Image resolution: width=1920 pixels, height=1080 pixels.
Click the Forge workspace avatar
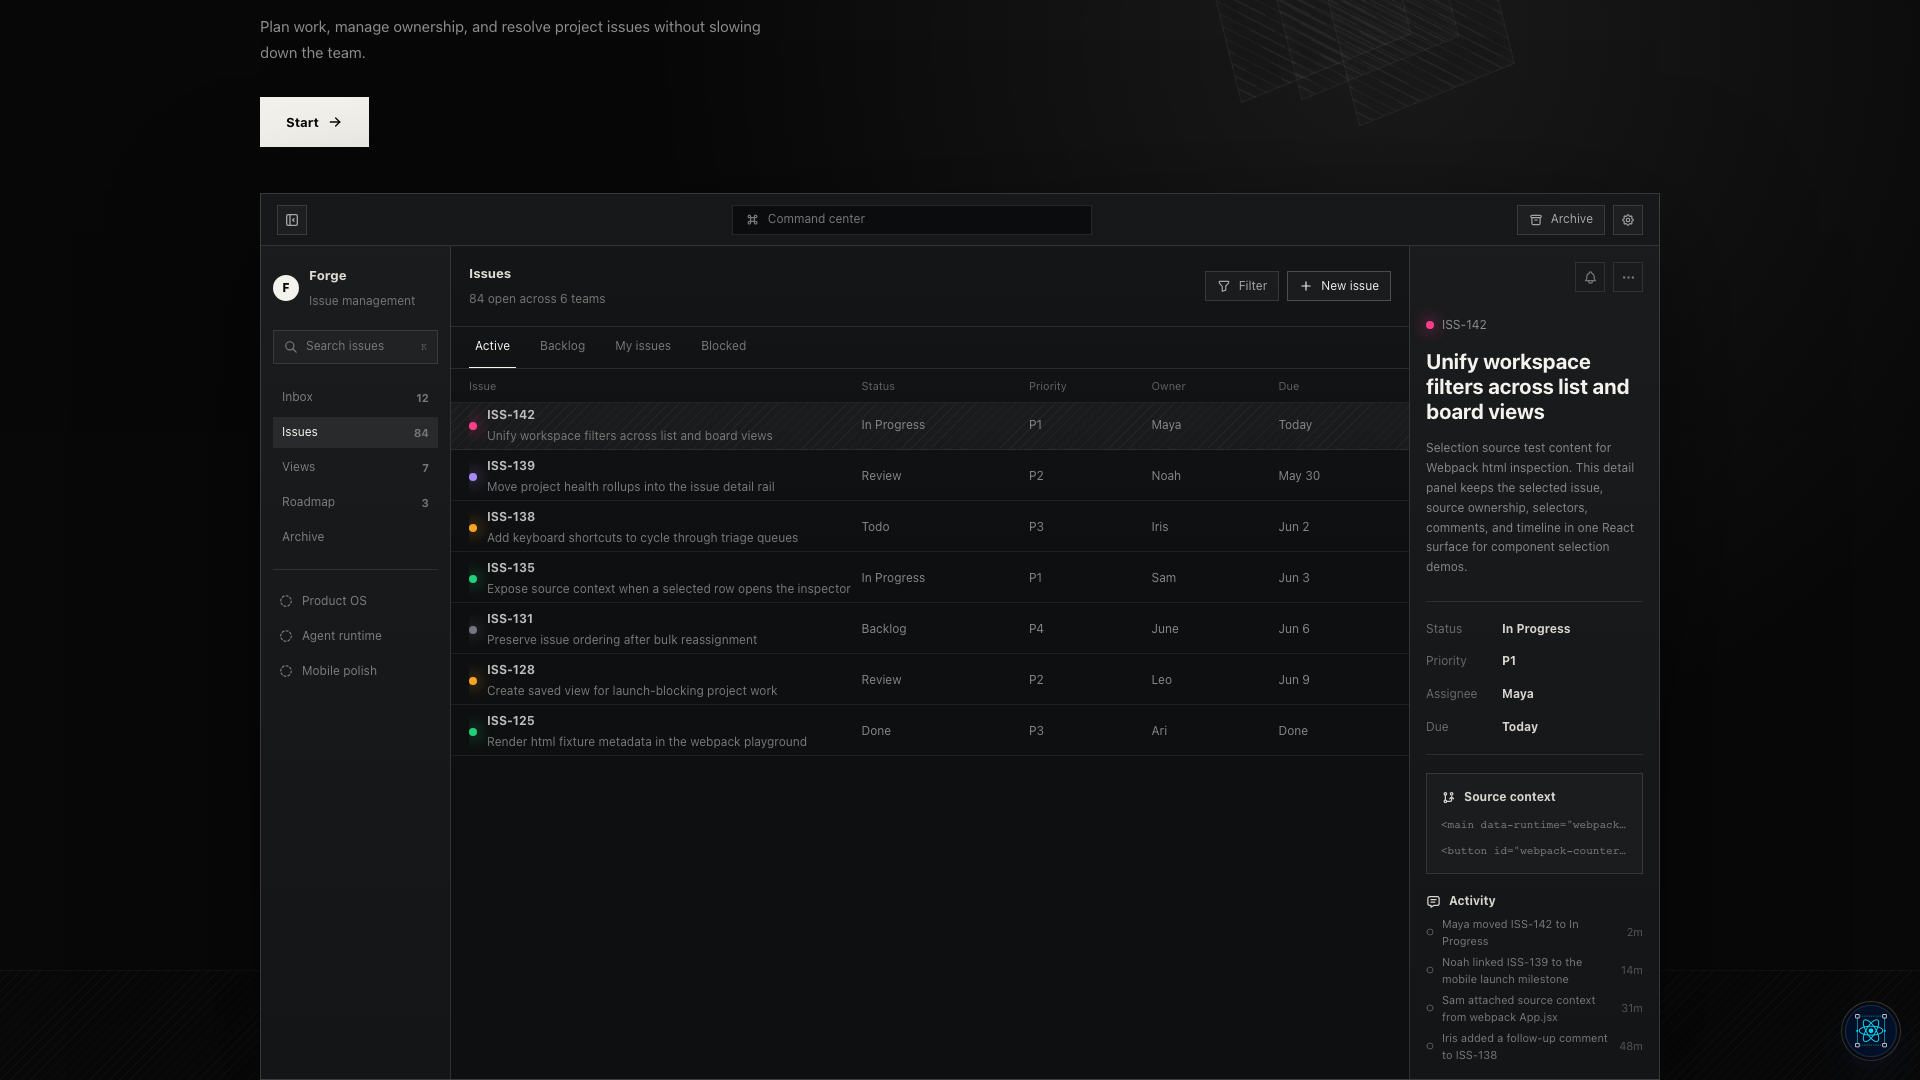point(286,288)
